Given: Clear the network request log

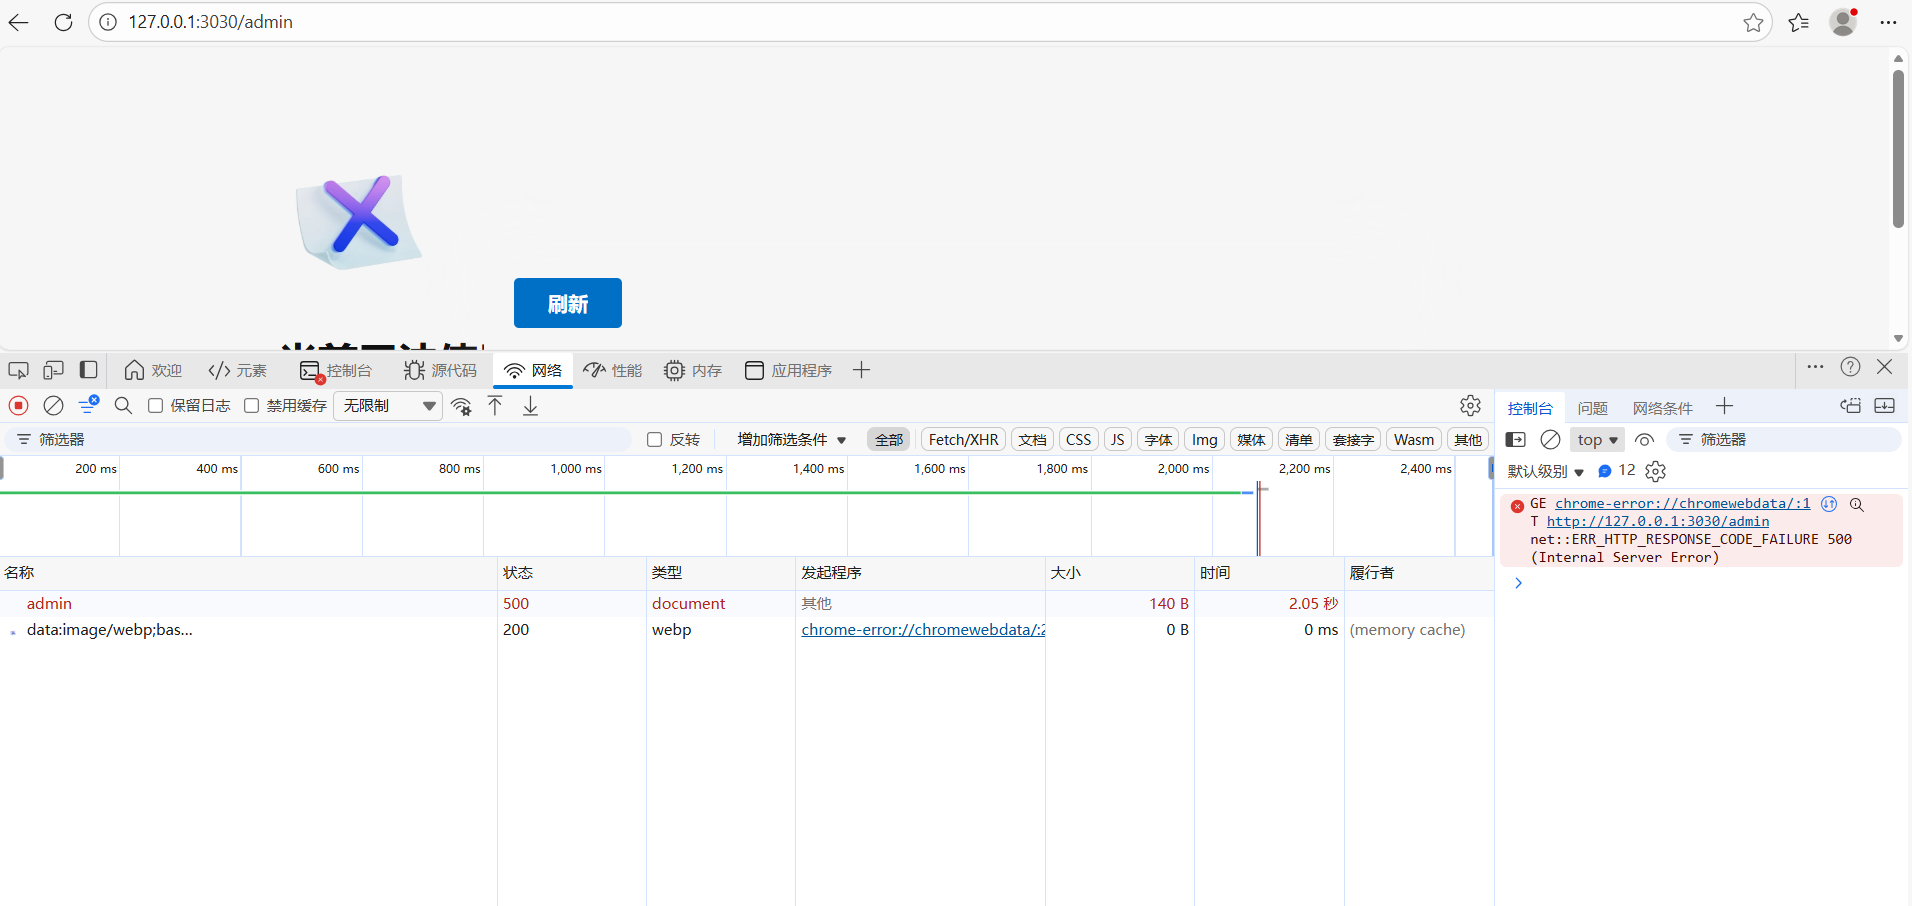Looking at the screenshot, I should (52, 405).
